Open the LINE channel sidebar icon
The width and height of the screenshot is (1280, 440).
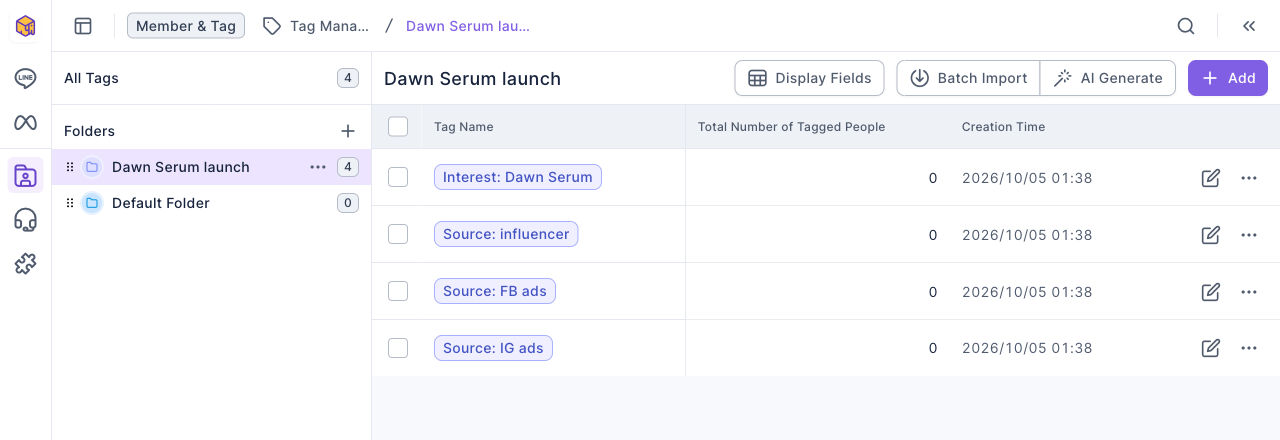pyautogui.click(x=25, y=78)
